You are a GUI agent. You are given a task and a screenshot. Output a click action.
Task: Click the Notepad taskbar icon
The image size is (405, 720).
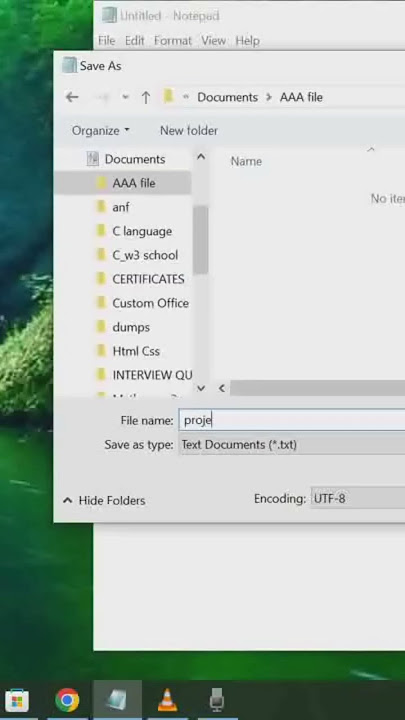[x=118, y=701]
